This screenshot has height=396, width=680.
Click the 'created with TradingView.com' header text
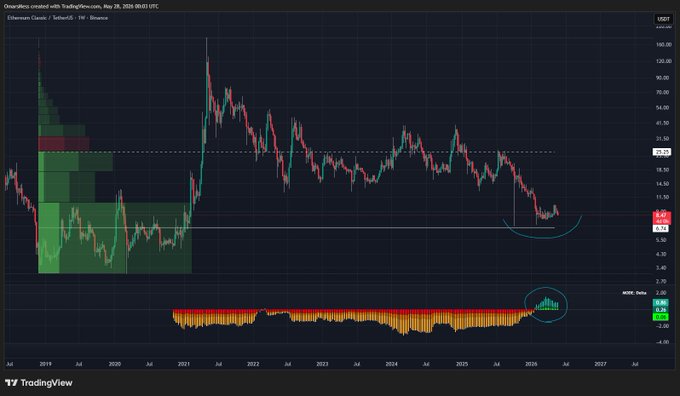[63, 6]
